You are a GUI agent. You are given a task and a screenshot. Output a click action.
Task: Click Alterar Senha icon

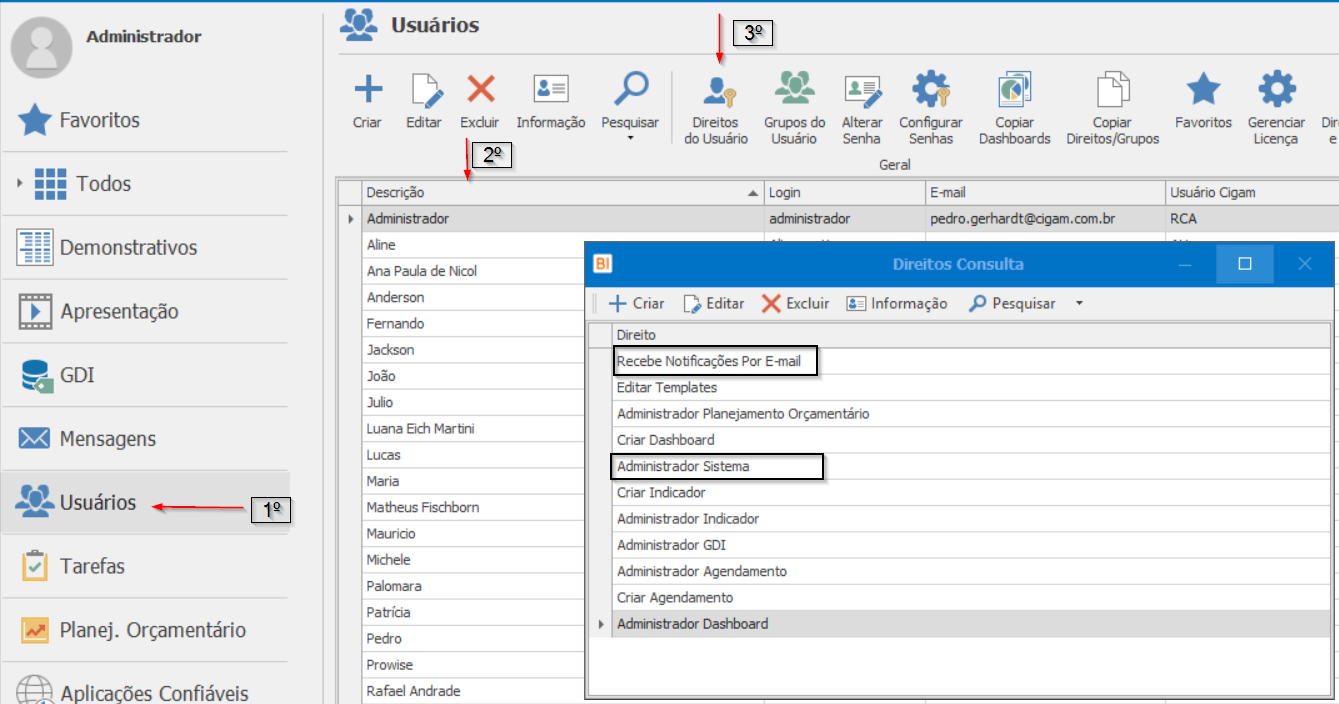[862, 90]
